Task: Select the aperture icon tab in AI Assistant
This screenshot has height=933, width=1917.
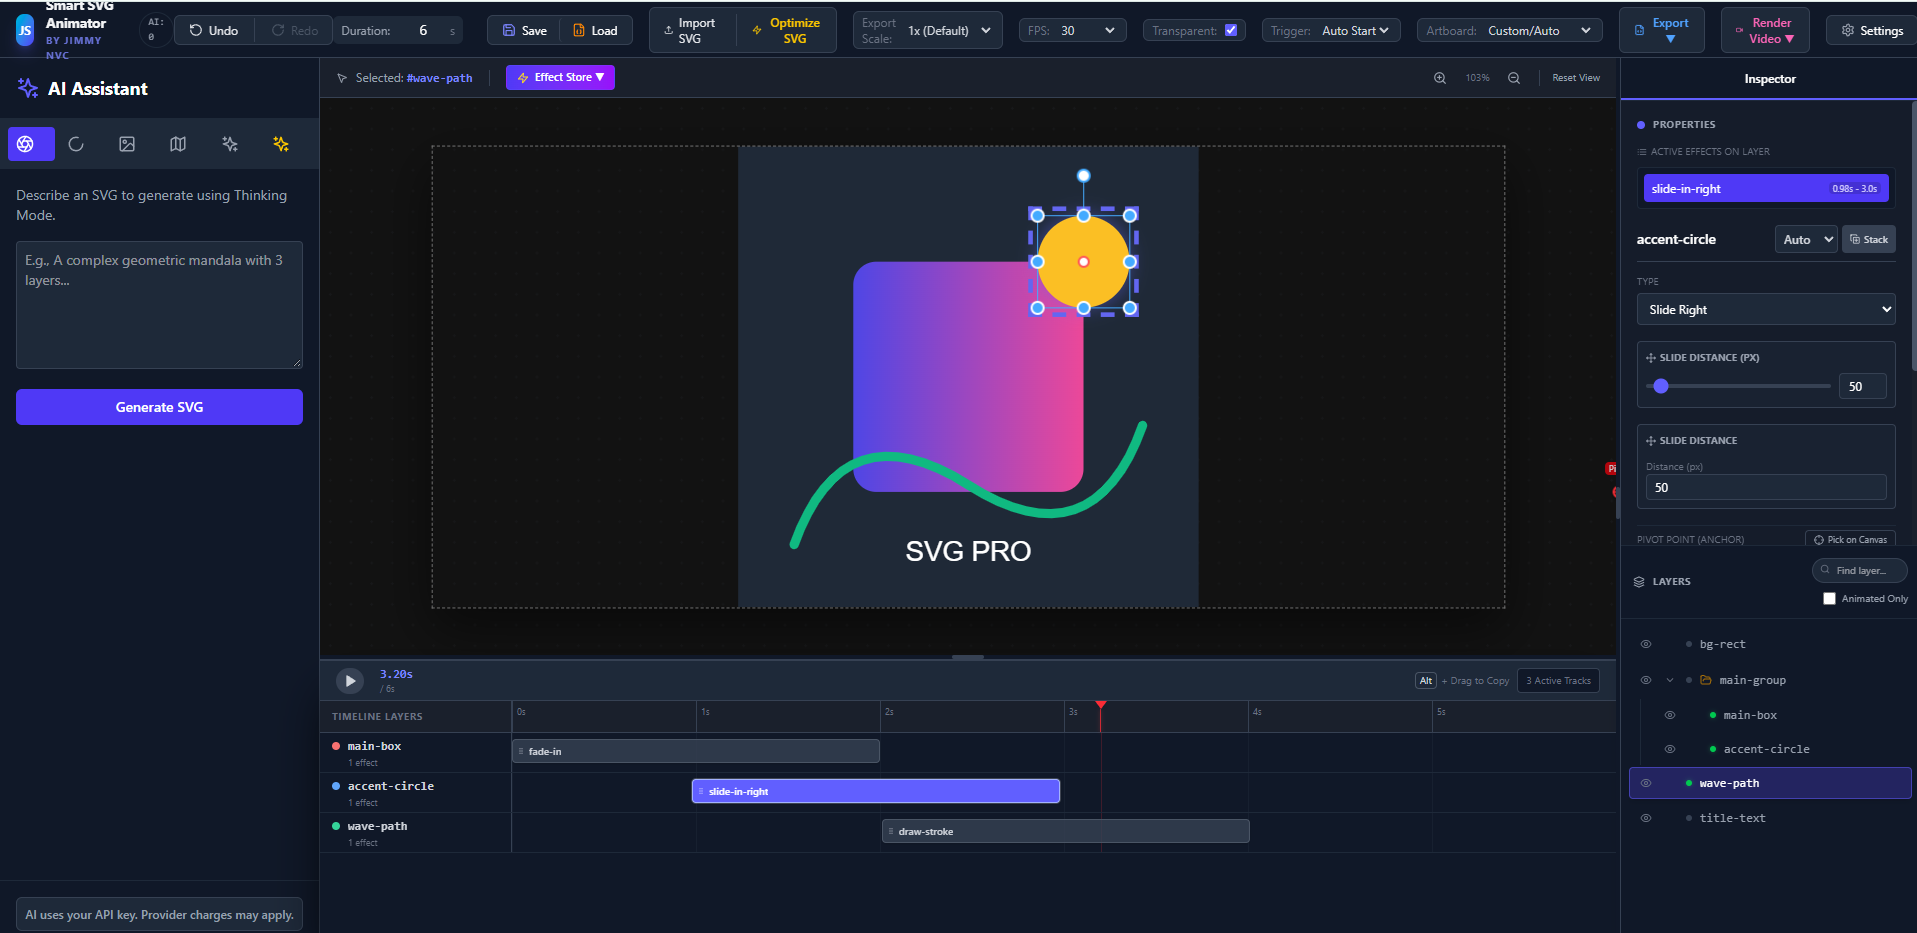Action: pyautogui.click(x=26, y=144)
